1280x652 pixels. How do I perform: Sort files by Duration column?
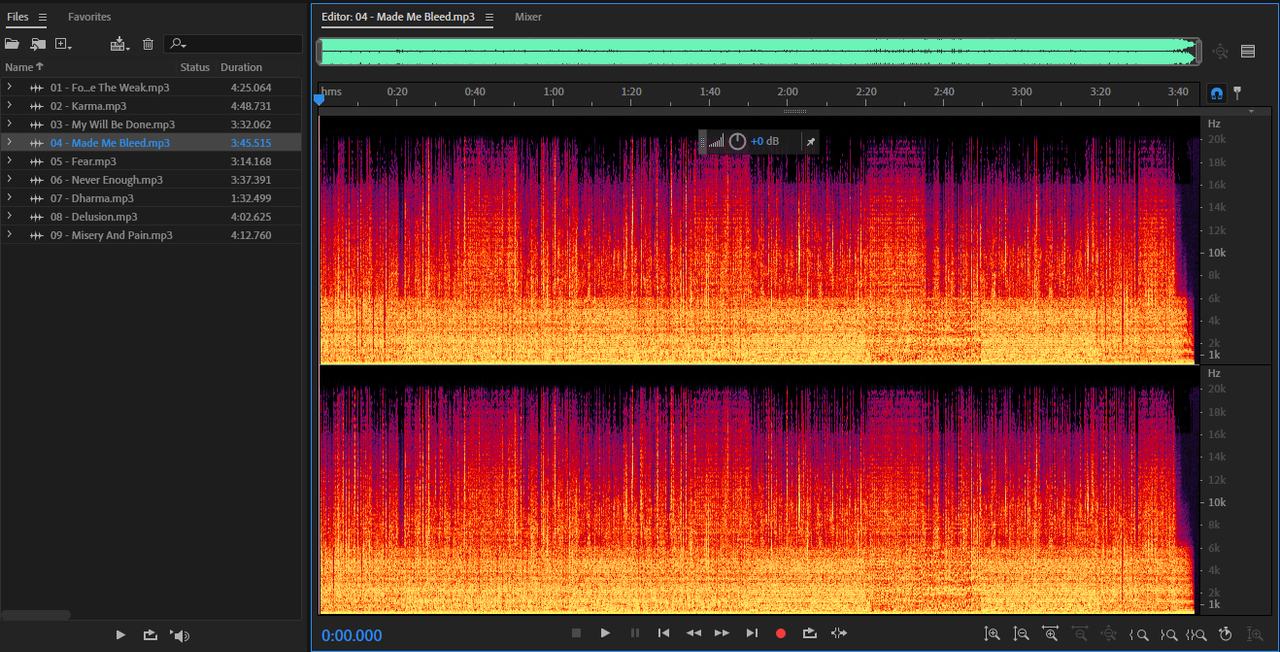click(x=241, y=67)
